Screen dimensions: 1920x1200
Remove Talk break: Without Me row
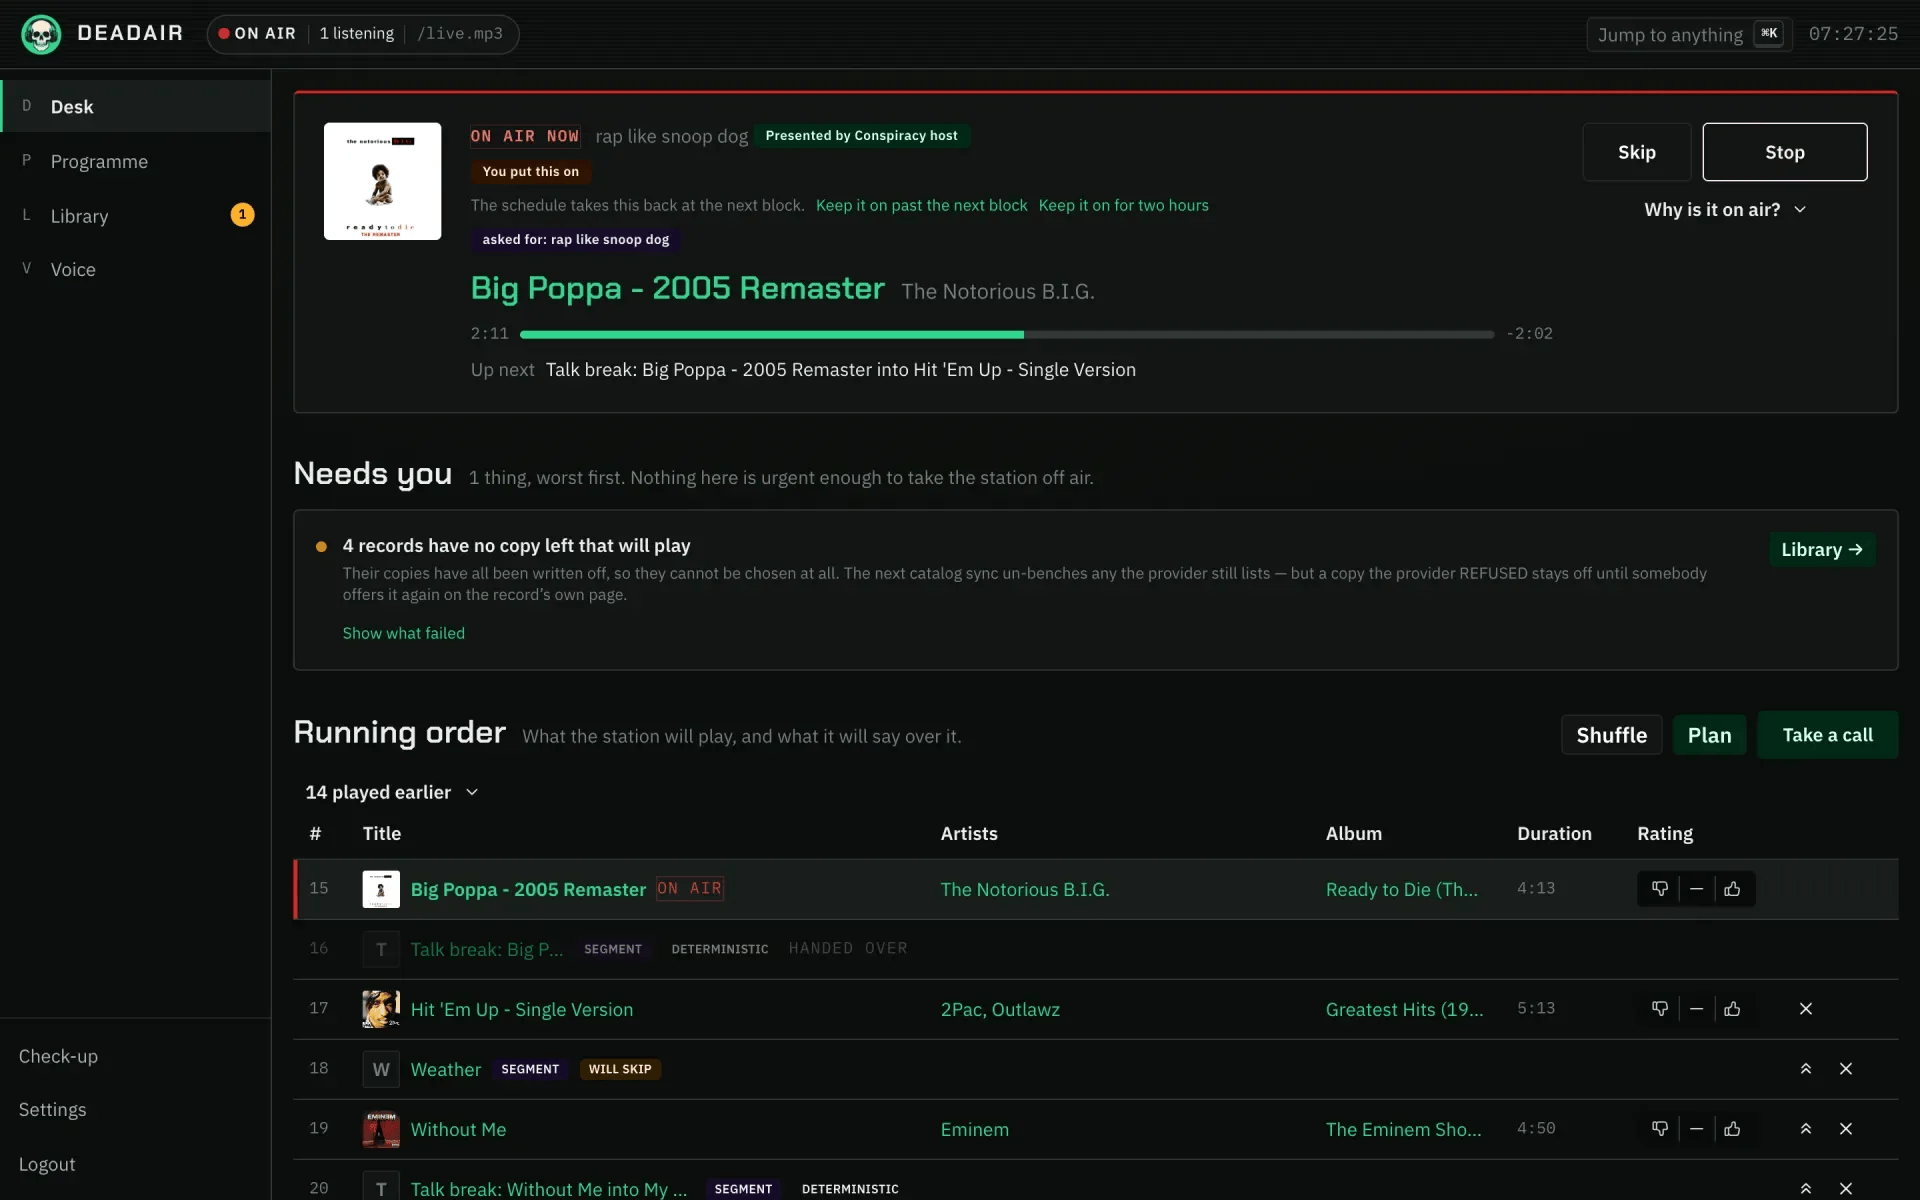tap(1846, 1189)
